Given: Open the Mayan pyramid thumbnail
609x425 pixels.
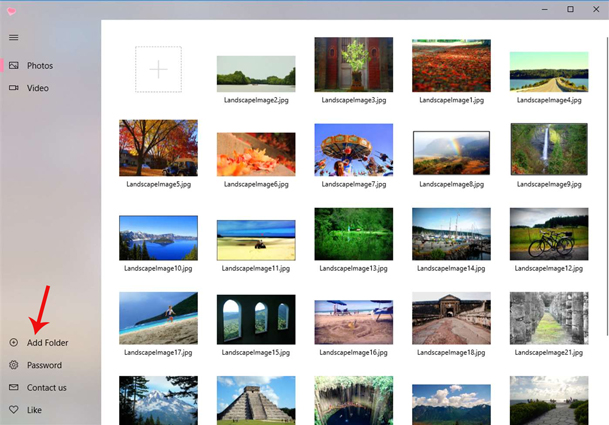Looking at the screenshot, I should [x=256, y=401].
